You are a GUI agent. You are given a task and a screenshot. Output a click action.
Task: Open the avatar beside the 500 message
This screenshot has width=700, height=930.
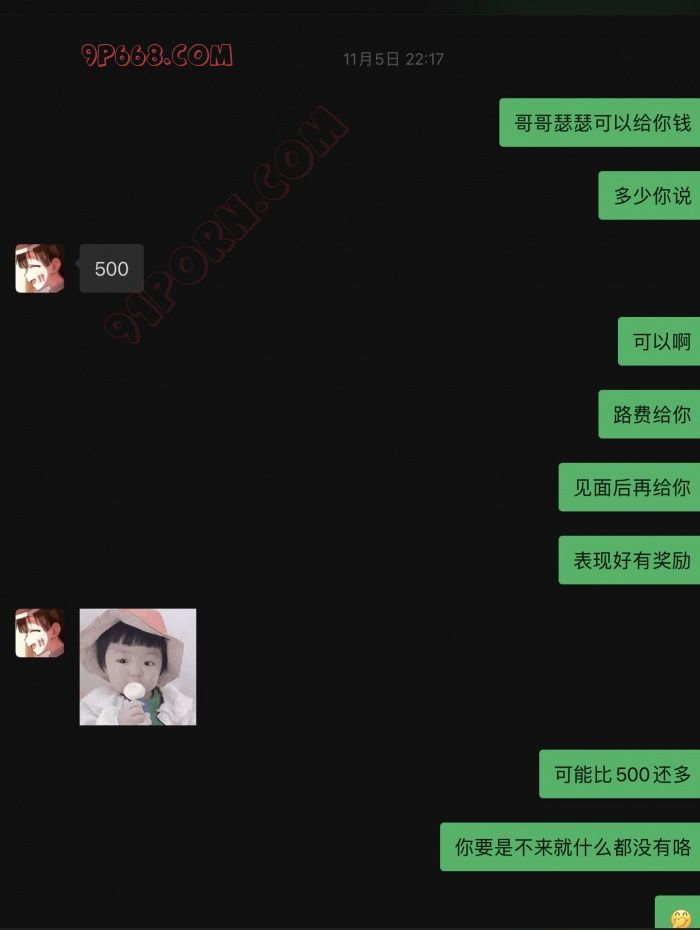click(x=39, y=268)
